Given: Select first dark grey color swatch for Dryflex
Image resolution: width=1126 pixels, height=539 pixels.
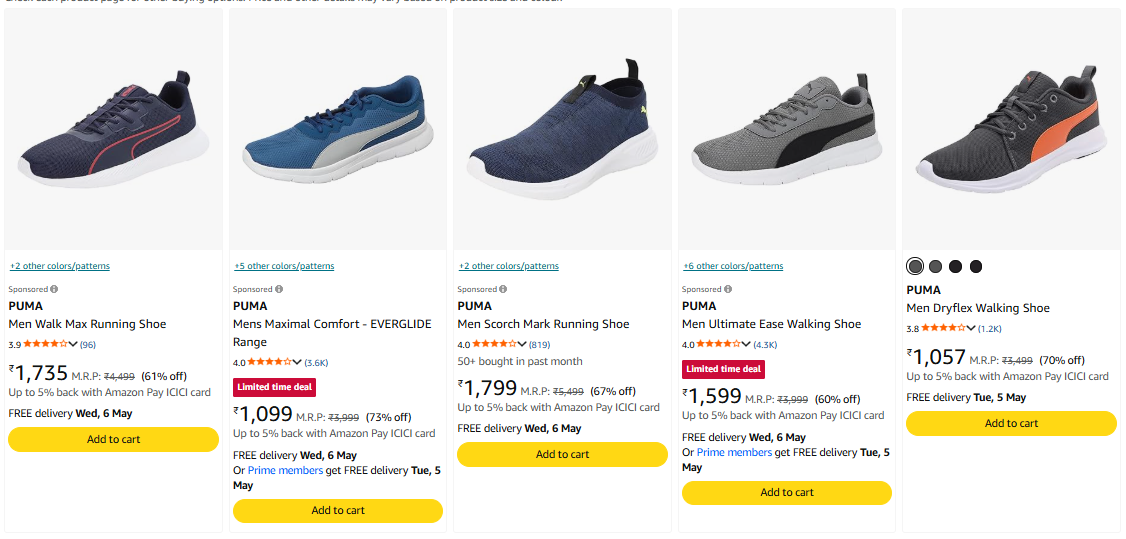Looking at the screenshot, I should coord(915,266).
